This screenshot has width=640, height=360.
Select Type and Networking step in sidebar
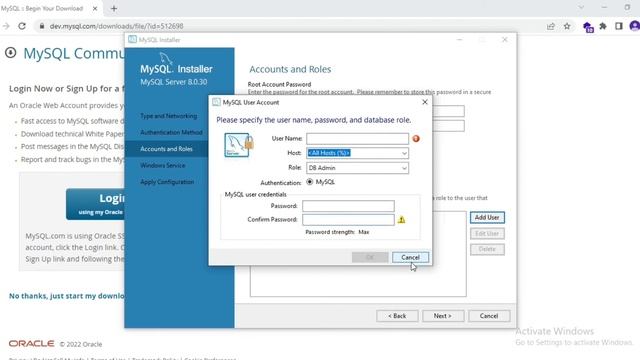169,116
